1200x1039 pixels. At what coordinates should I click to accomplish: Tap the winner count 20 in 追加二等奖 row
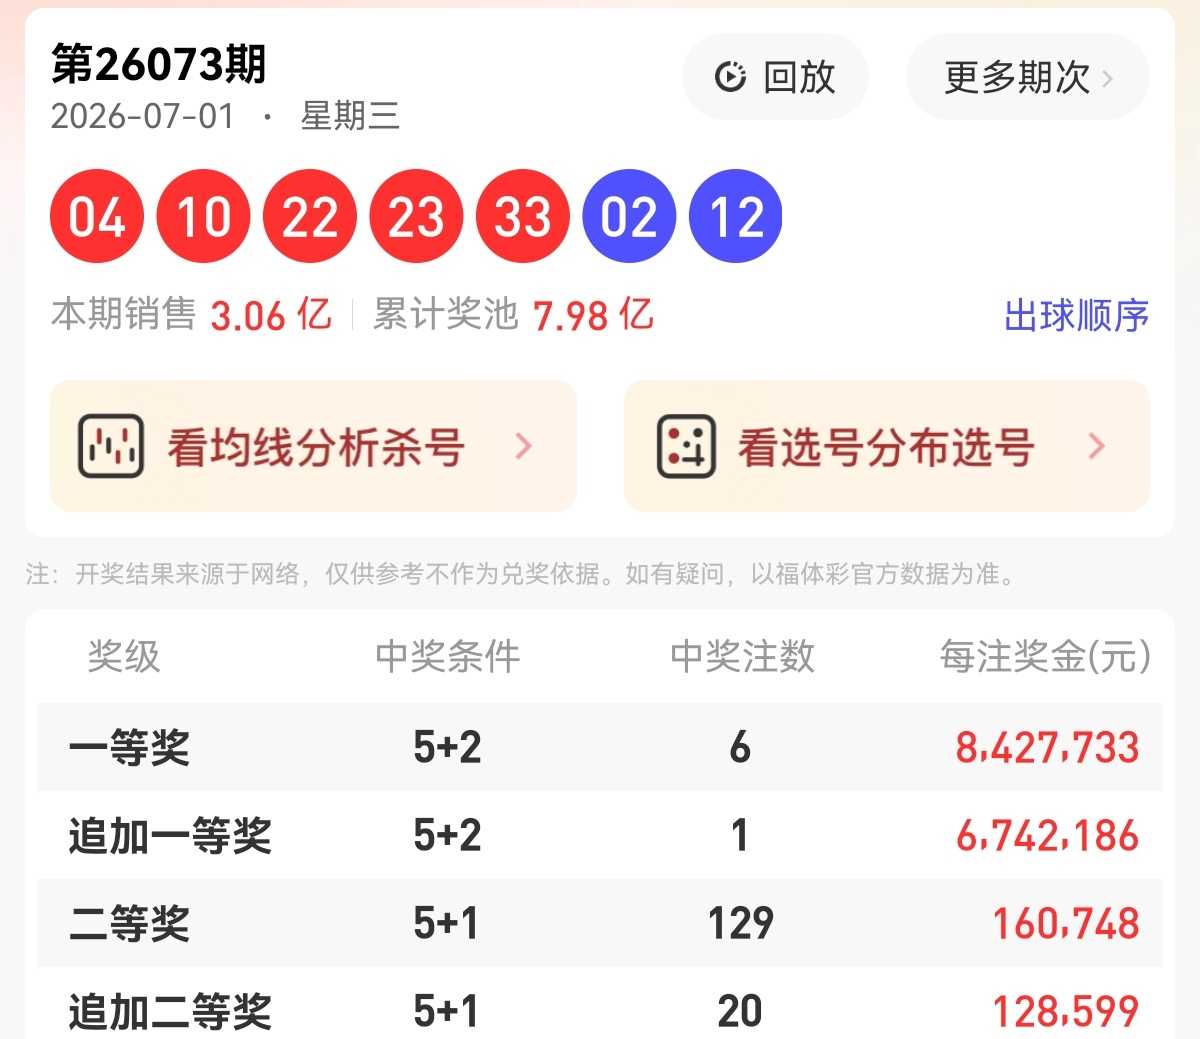click(740, 1012)
